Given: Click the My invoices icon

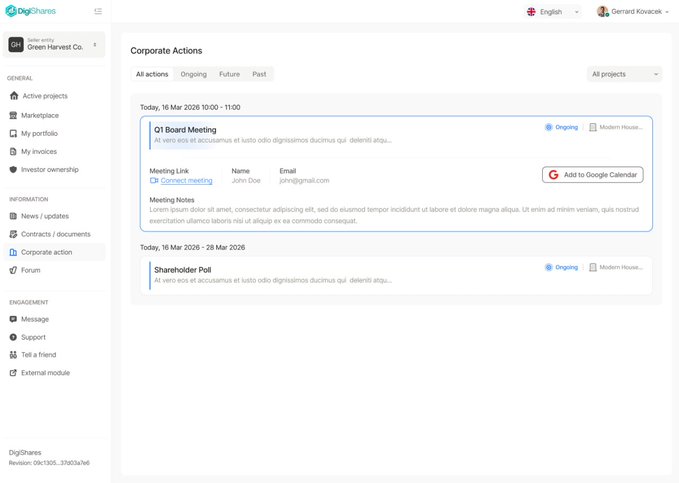Looking at the screenshot, I should pyautogui.click(x=13, y=151).
